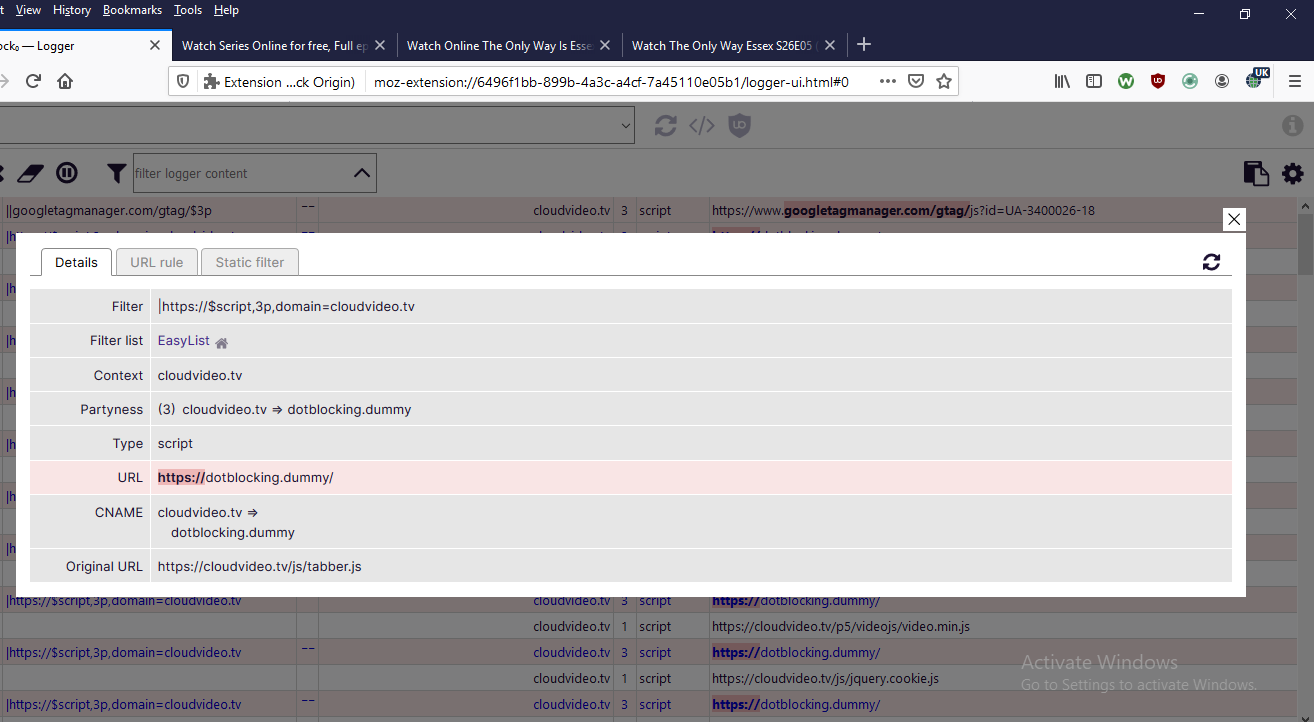Toggle the logger filtering funnel
This screenshot has width=1314, height=722.
click(116, 173)
